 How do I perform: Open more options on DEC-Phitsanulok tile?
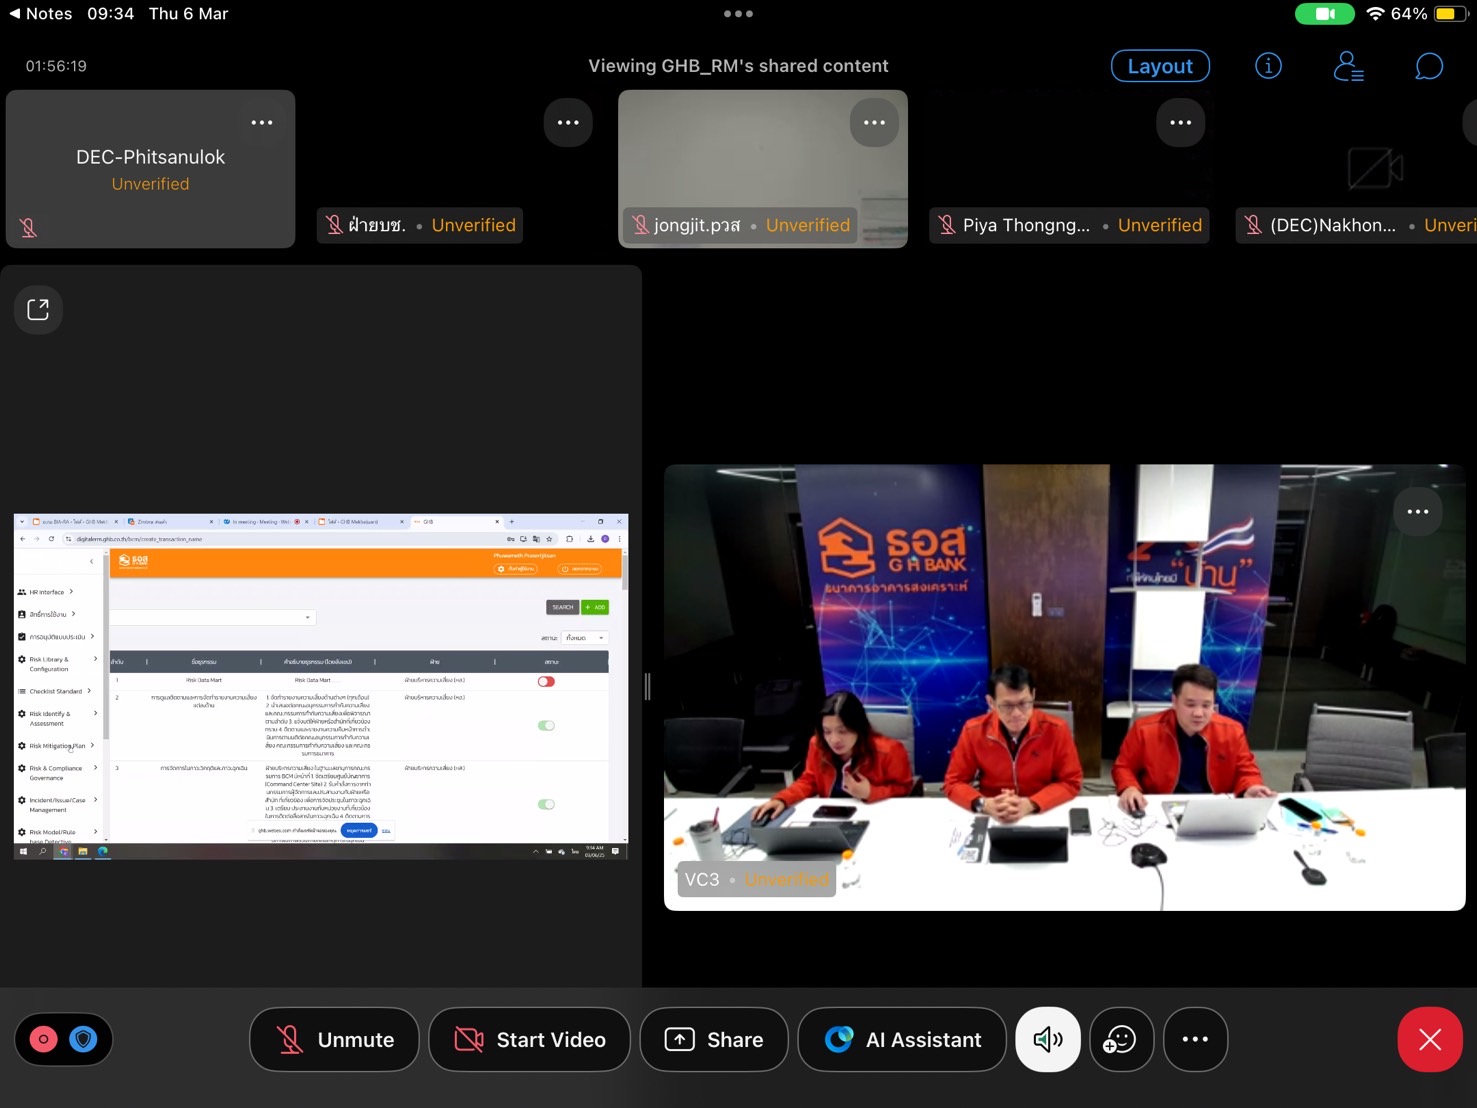click(262, 123)
